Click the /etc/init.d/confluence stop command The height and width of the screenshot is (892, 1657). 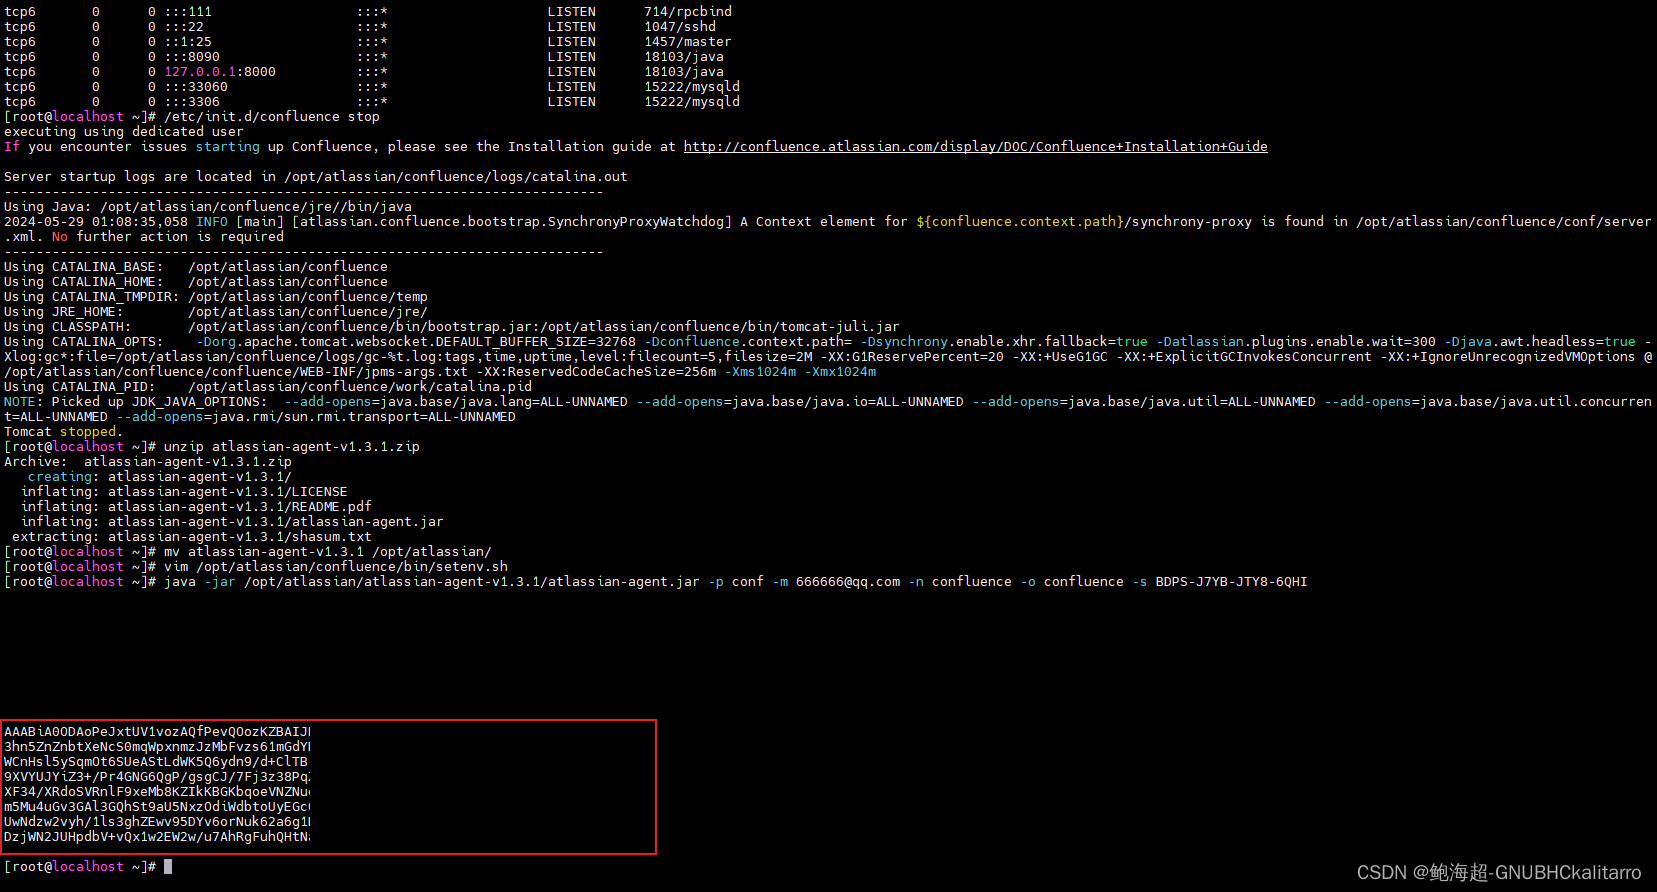tap(272, 117)
